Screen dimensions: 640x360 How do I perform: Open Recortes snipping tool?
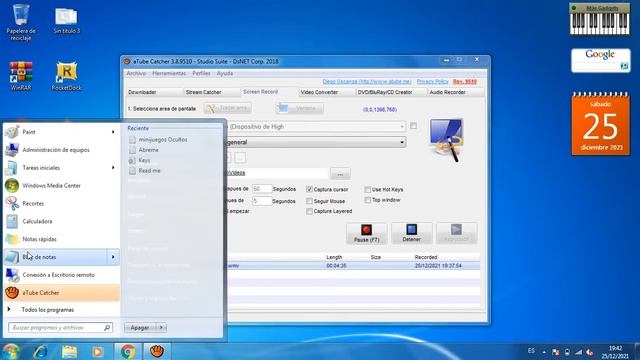click(61, 203)
